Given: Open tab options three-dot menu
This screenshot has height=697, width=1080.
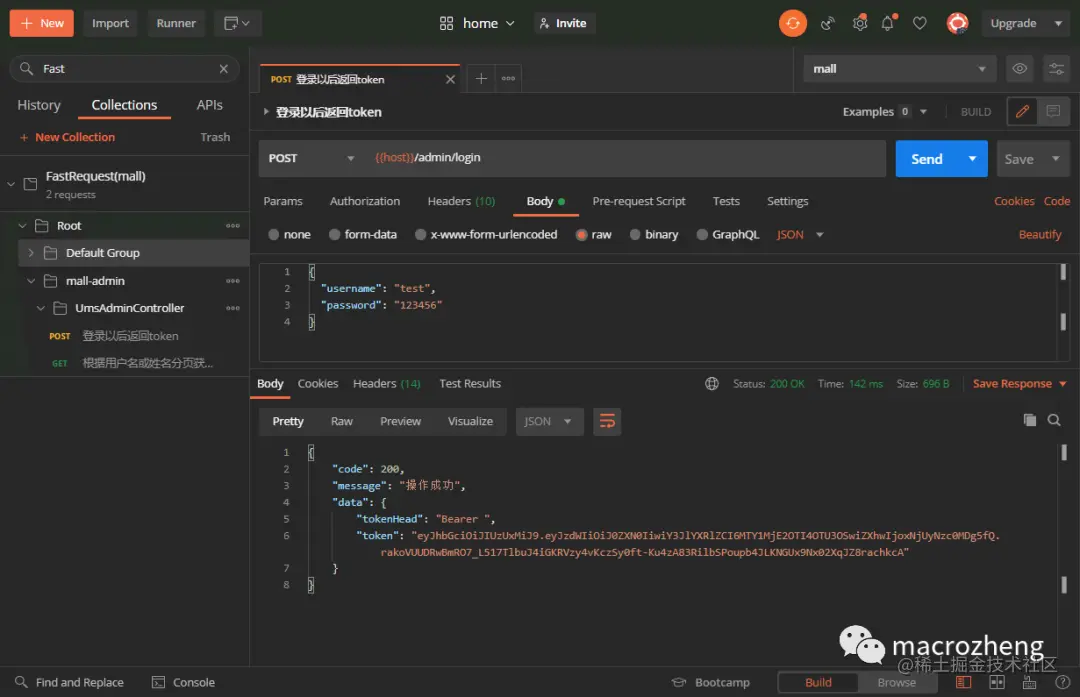Looking at the screenshot, I should pos(508,79).
